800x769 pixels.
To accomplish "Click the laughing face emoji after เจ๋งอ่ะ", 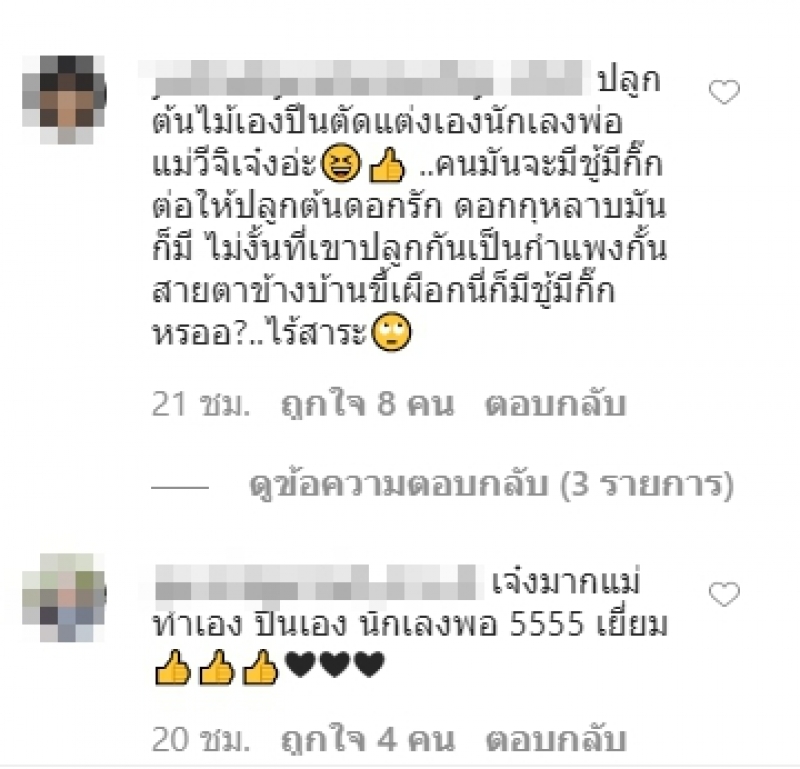I will click(341, 163).
